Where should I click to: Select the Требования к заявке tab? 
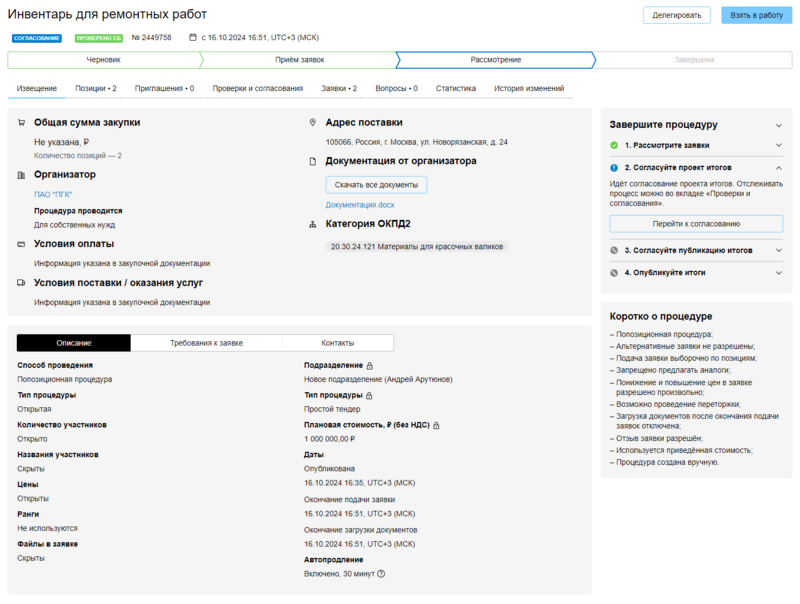click(206, 343)
